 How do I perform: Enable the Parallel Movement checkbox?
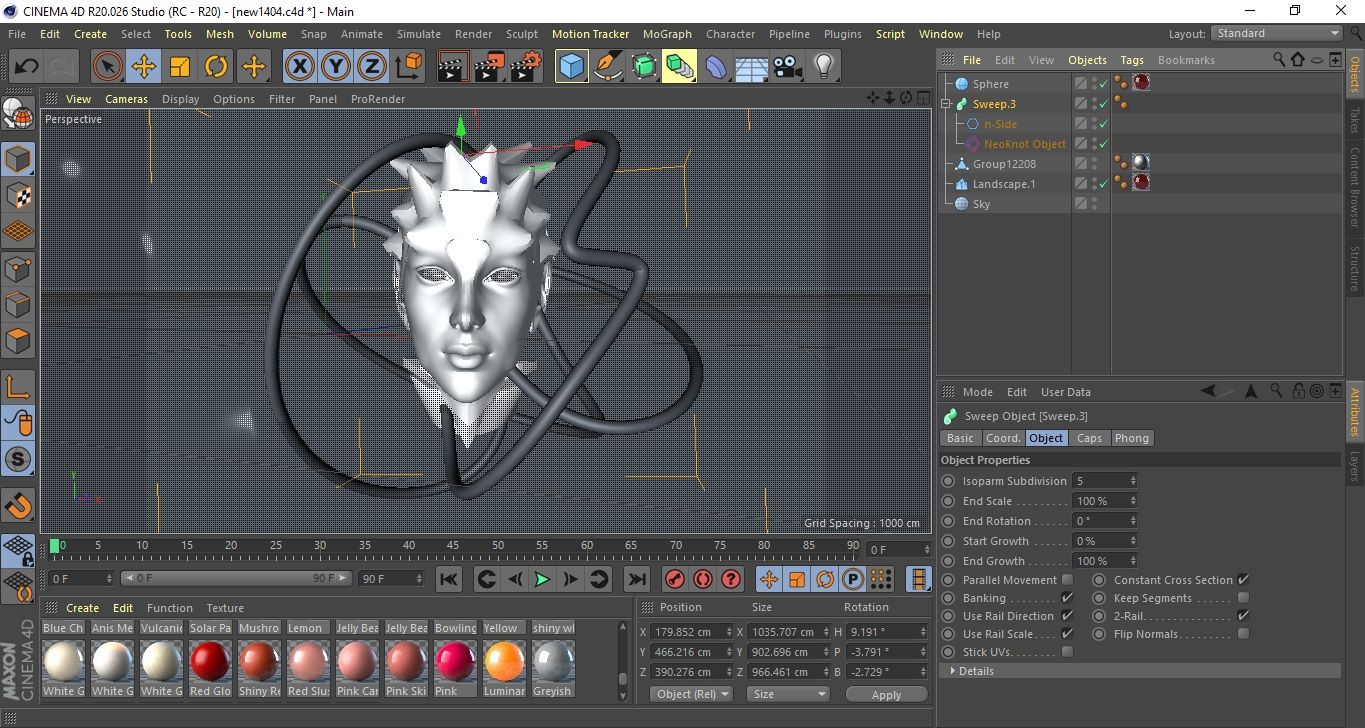1067,580
